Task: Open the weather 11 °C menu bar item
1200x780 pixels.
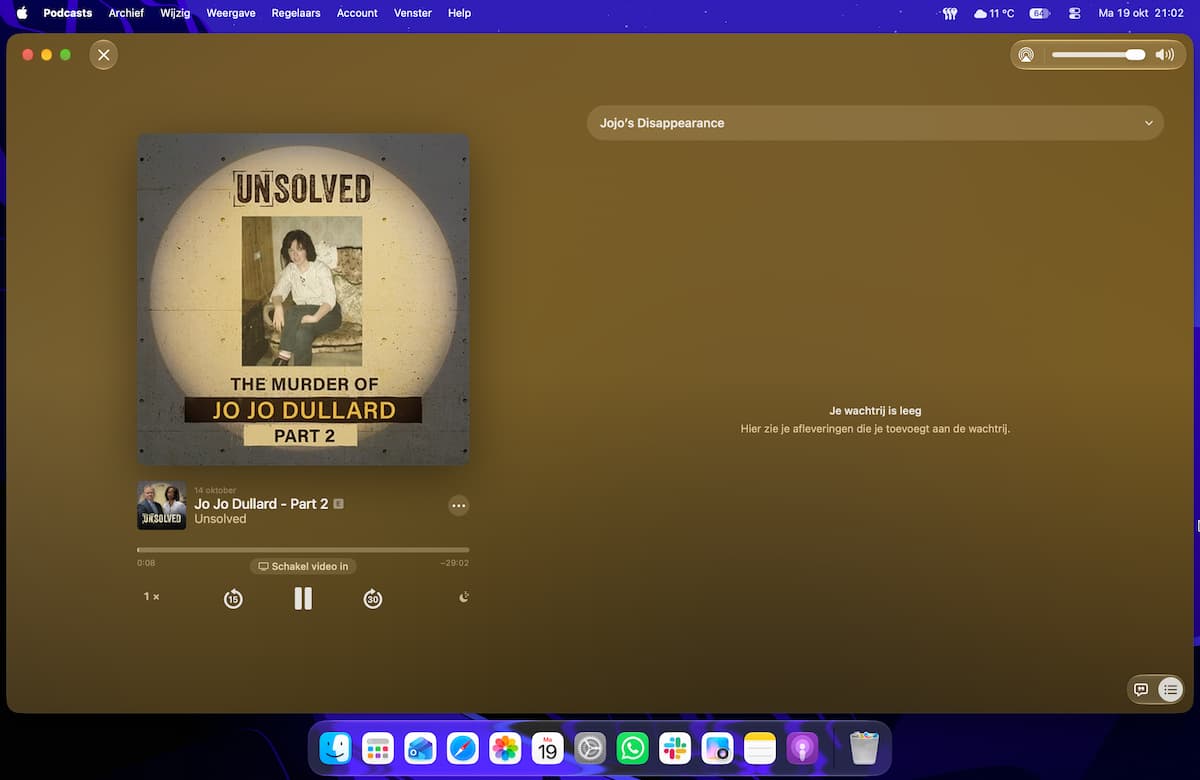Action: [994, 13]
